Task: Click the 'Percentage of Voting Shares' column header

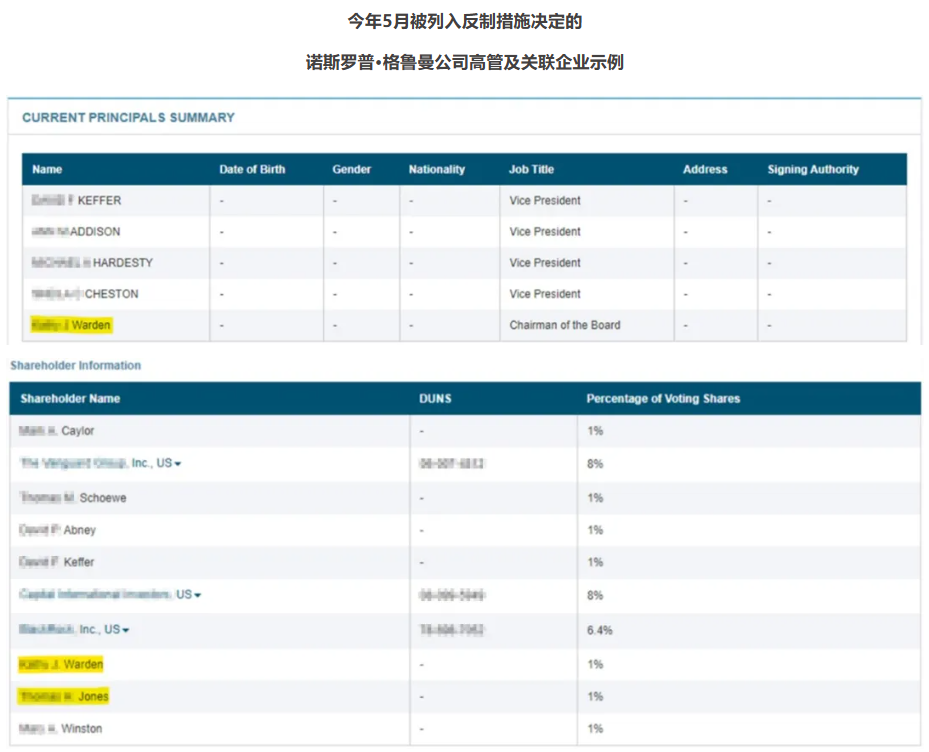Action: pyautogui.click(x=663, y=398)
